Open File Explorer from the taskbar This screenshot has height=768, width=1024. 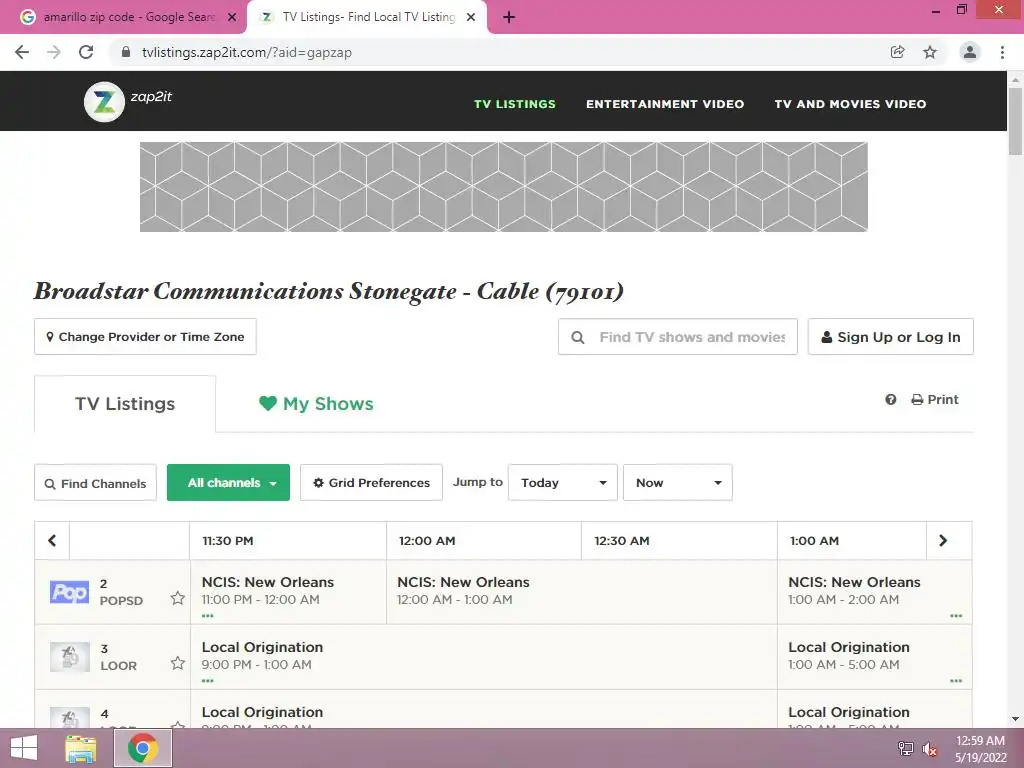(x=81, y=748)
